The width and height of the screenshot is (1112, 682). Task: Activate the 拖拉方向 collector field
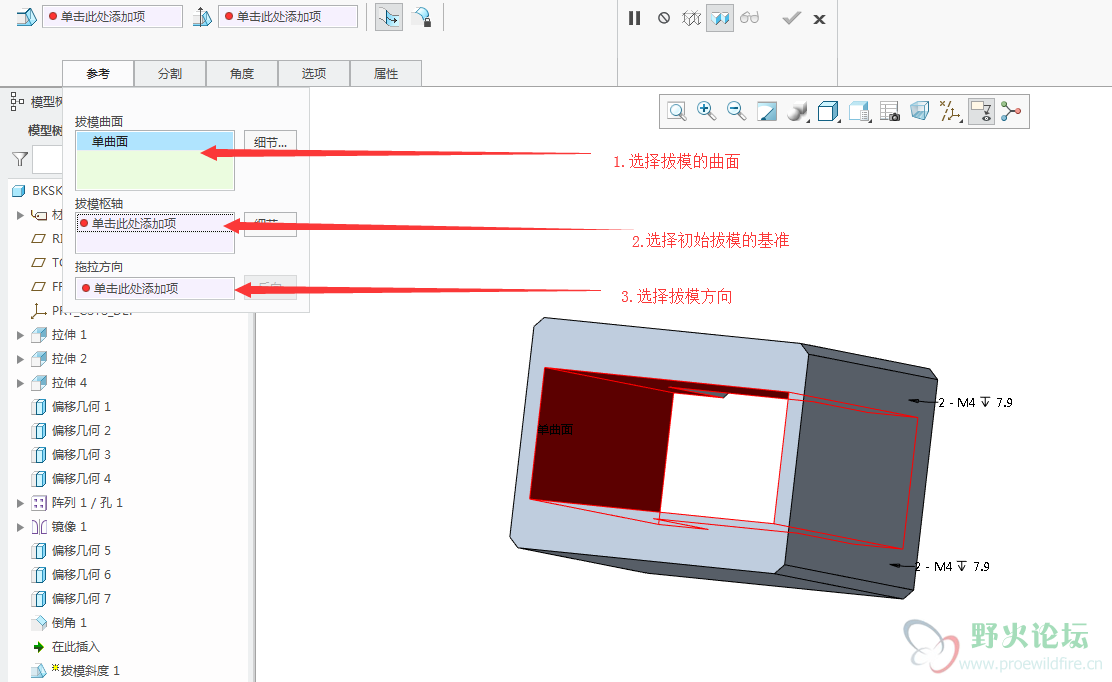[155, 289]
